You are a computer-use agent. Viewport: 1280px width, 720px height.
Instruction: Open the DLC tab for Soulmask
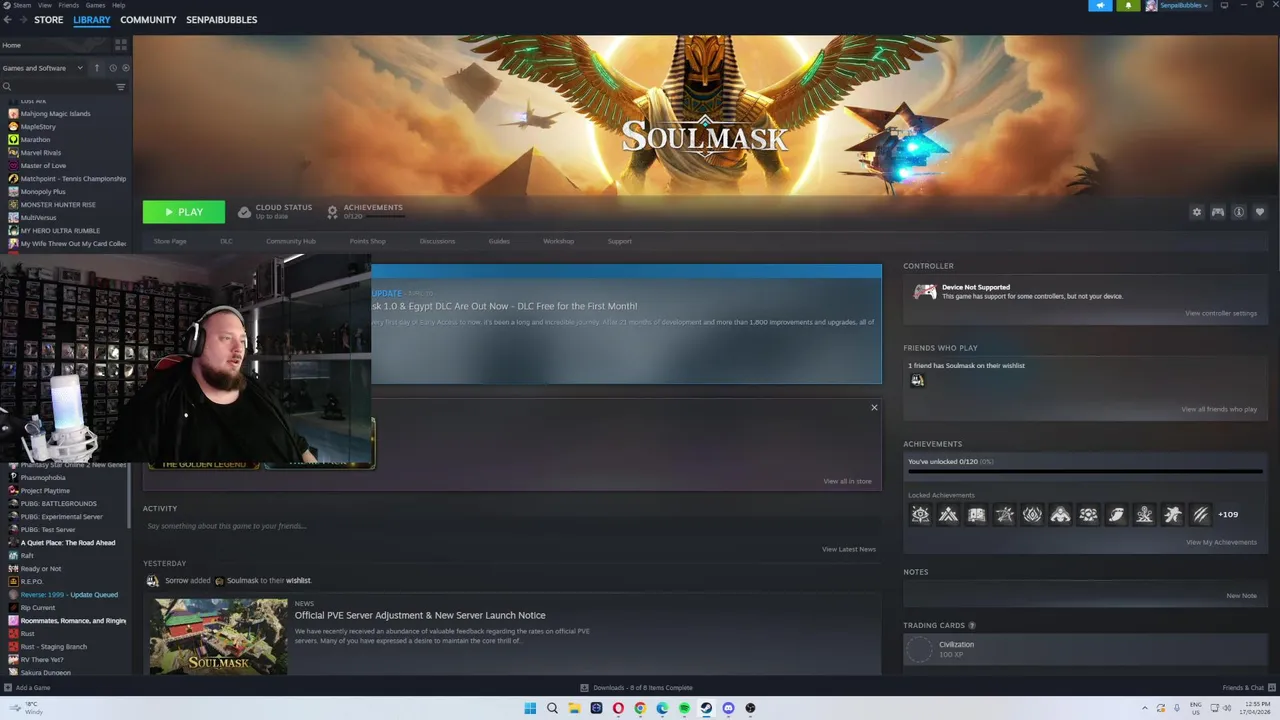[226, 241]
